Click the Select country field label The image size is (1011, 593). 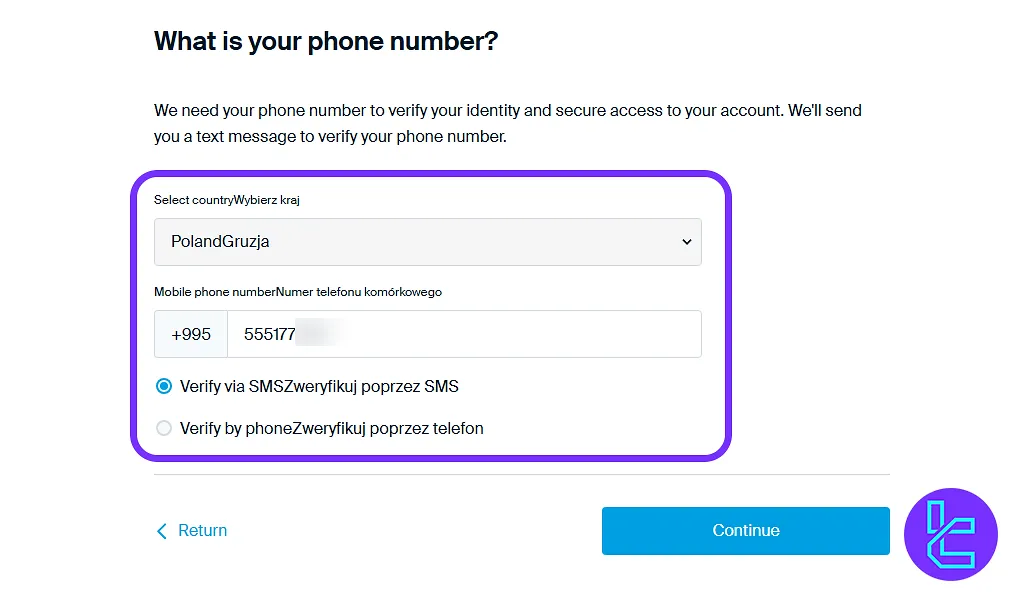[x=227, y=200]
